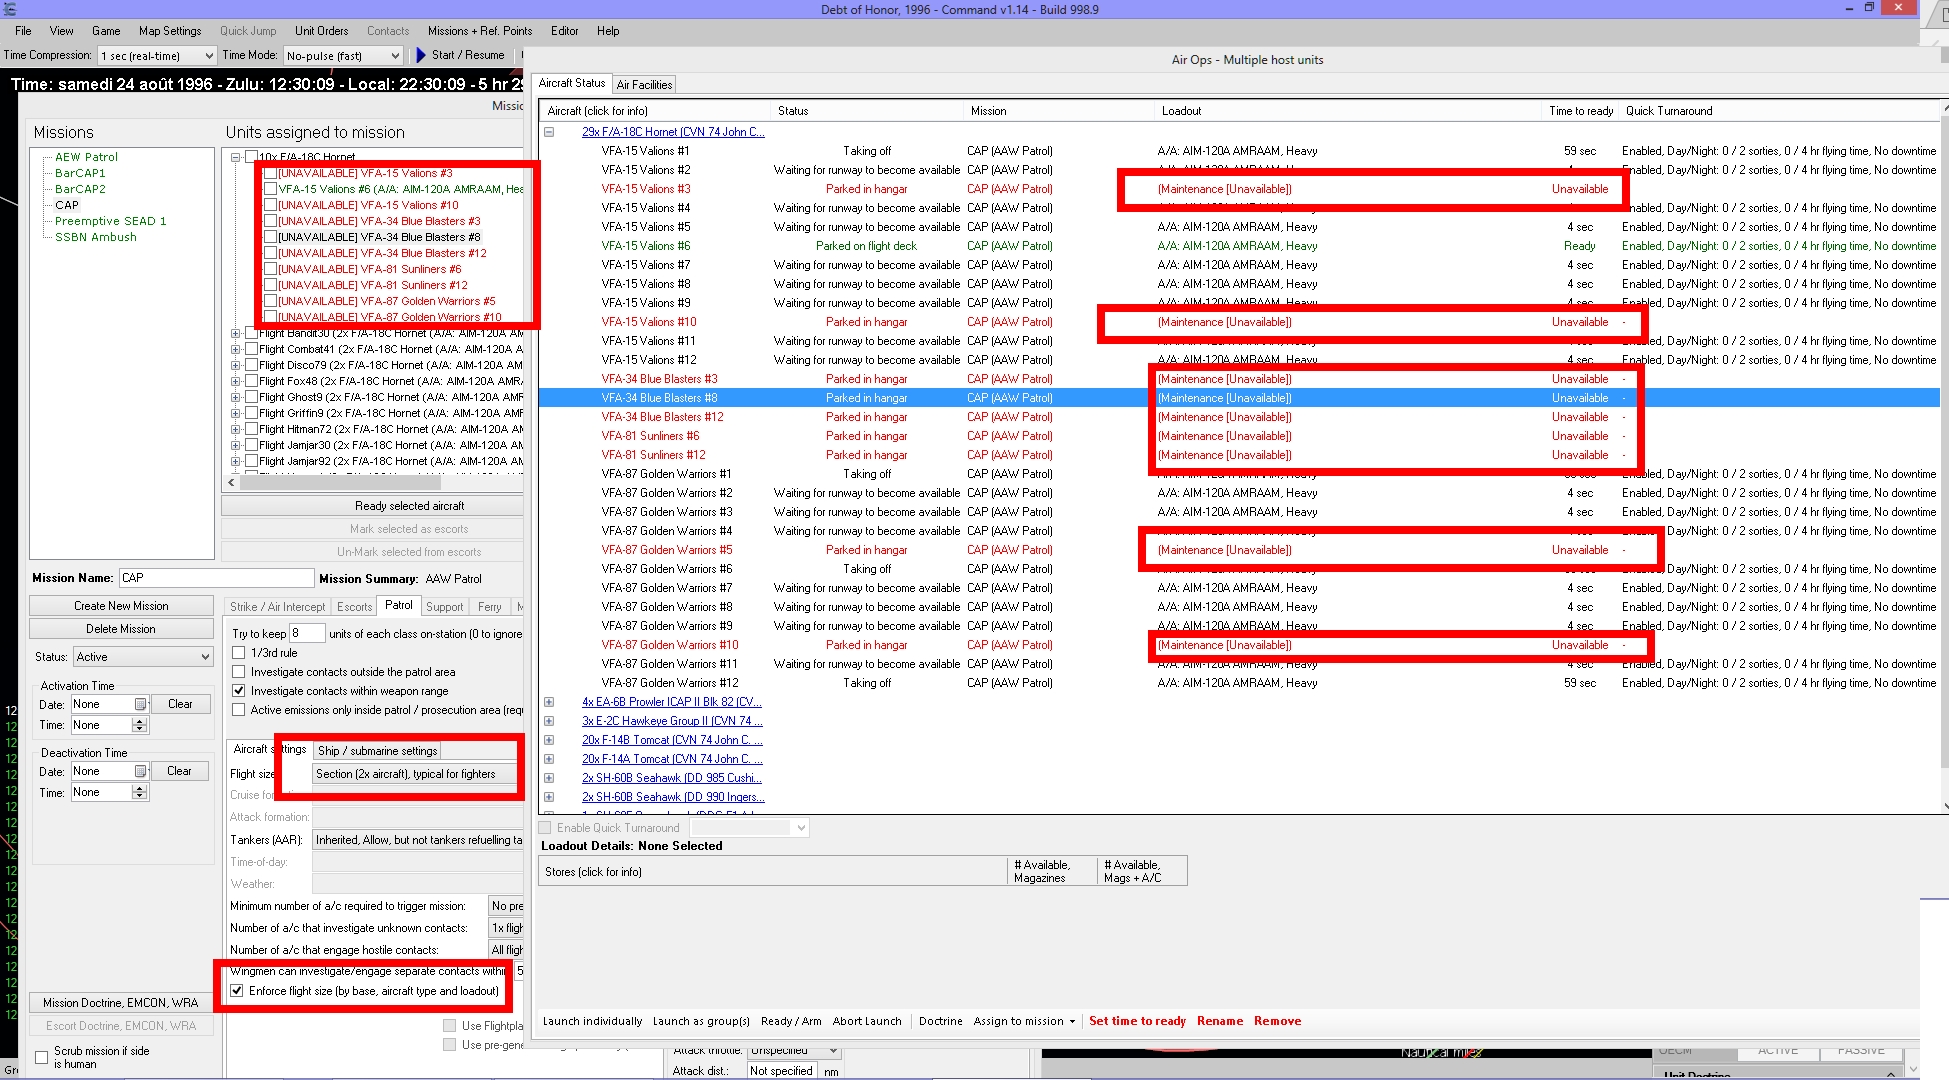
Task: Open the Deactivation Time date calendar picker
Action: point(141,771)
